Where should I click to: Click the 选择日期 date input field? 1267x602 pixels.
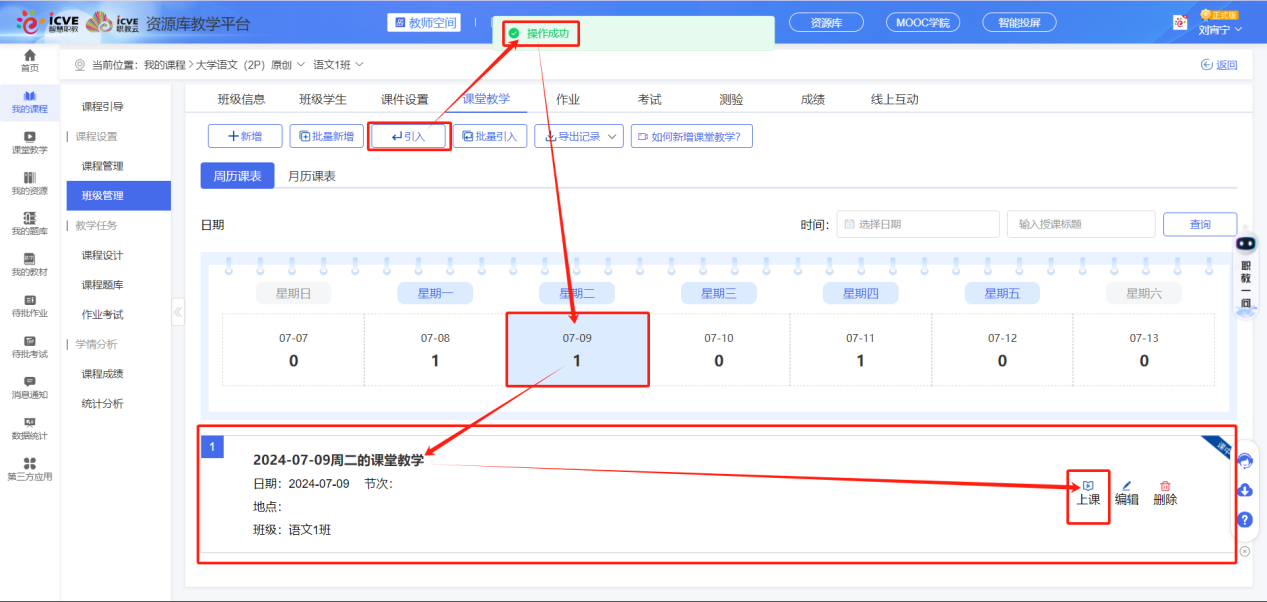coord(917,225)
